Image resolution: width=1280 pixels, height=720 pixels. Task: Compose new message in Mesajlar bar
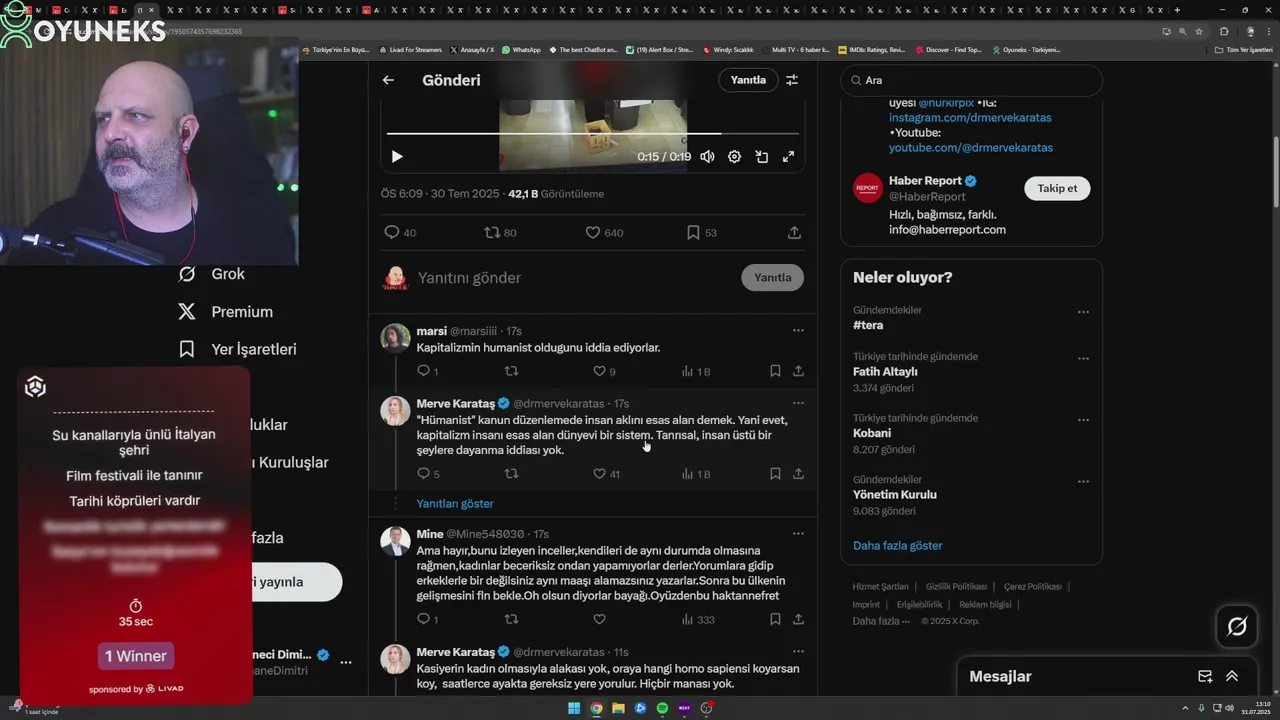coord(1205,677)
